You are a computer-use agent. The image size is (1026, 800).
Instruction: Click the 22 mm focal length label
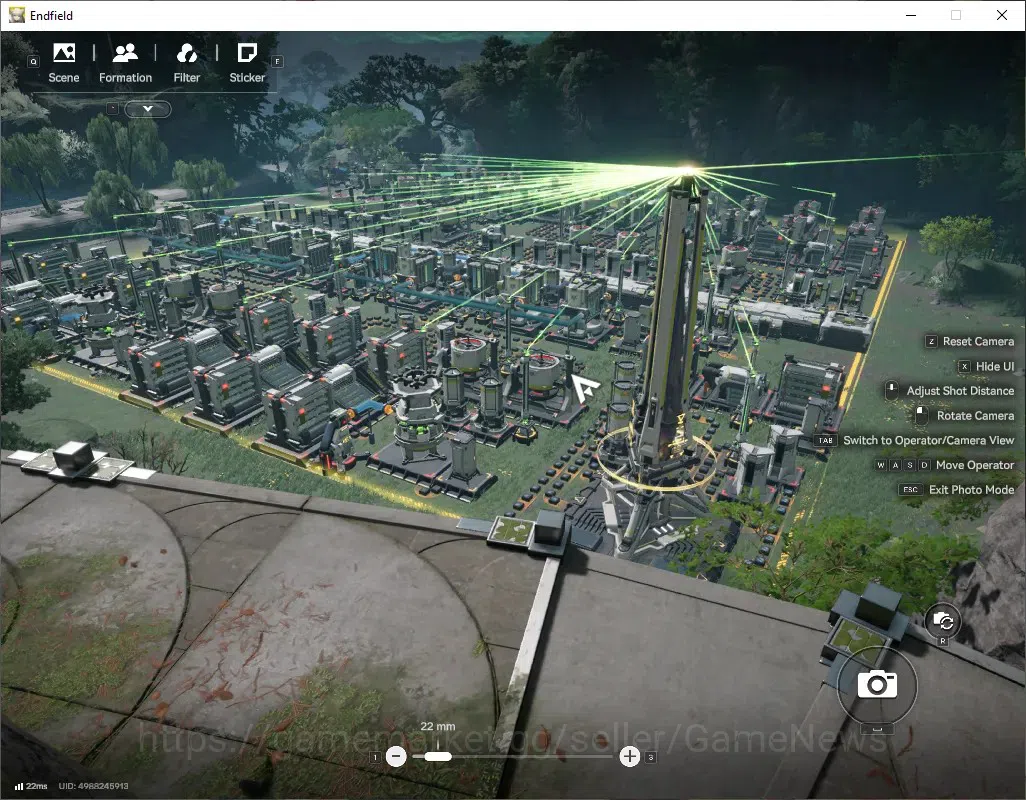click(x=437, y=726)
